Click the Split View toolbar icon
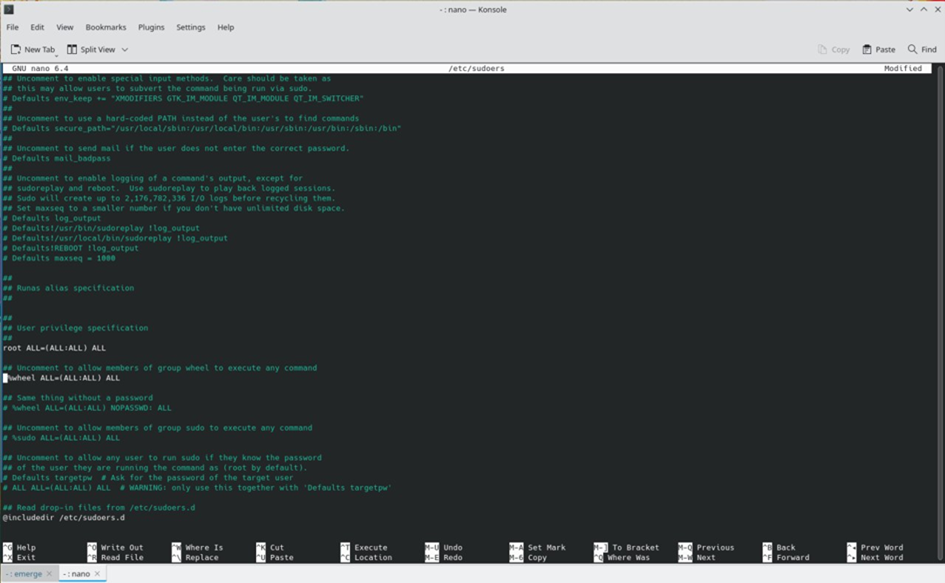This screenshot has width=945, height=583. [73, 49]
